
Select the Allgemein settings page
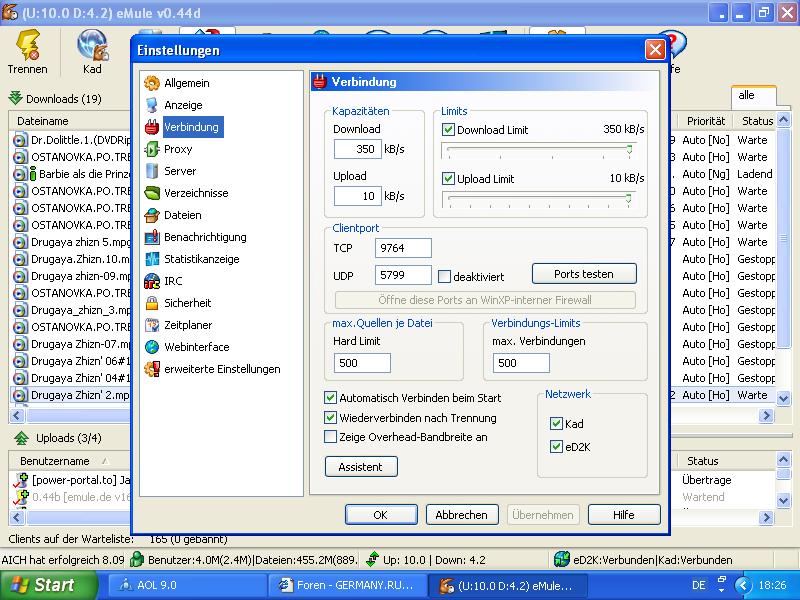[x=187, y=83]
